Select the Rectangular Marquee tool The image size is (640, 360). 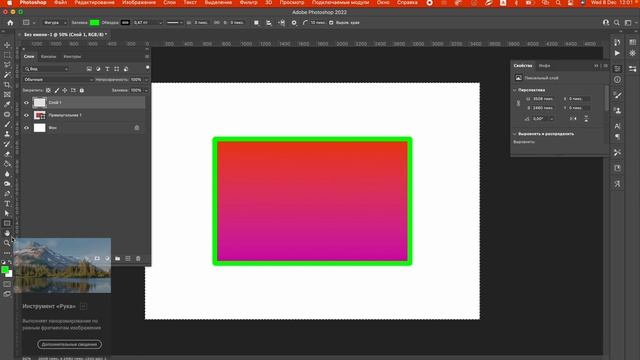tap(7, 55)
